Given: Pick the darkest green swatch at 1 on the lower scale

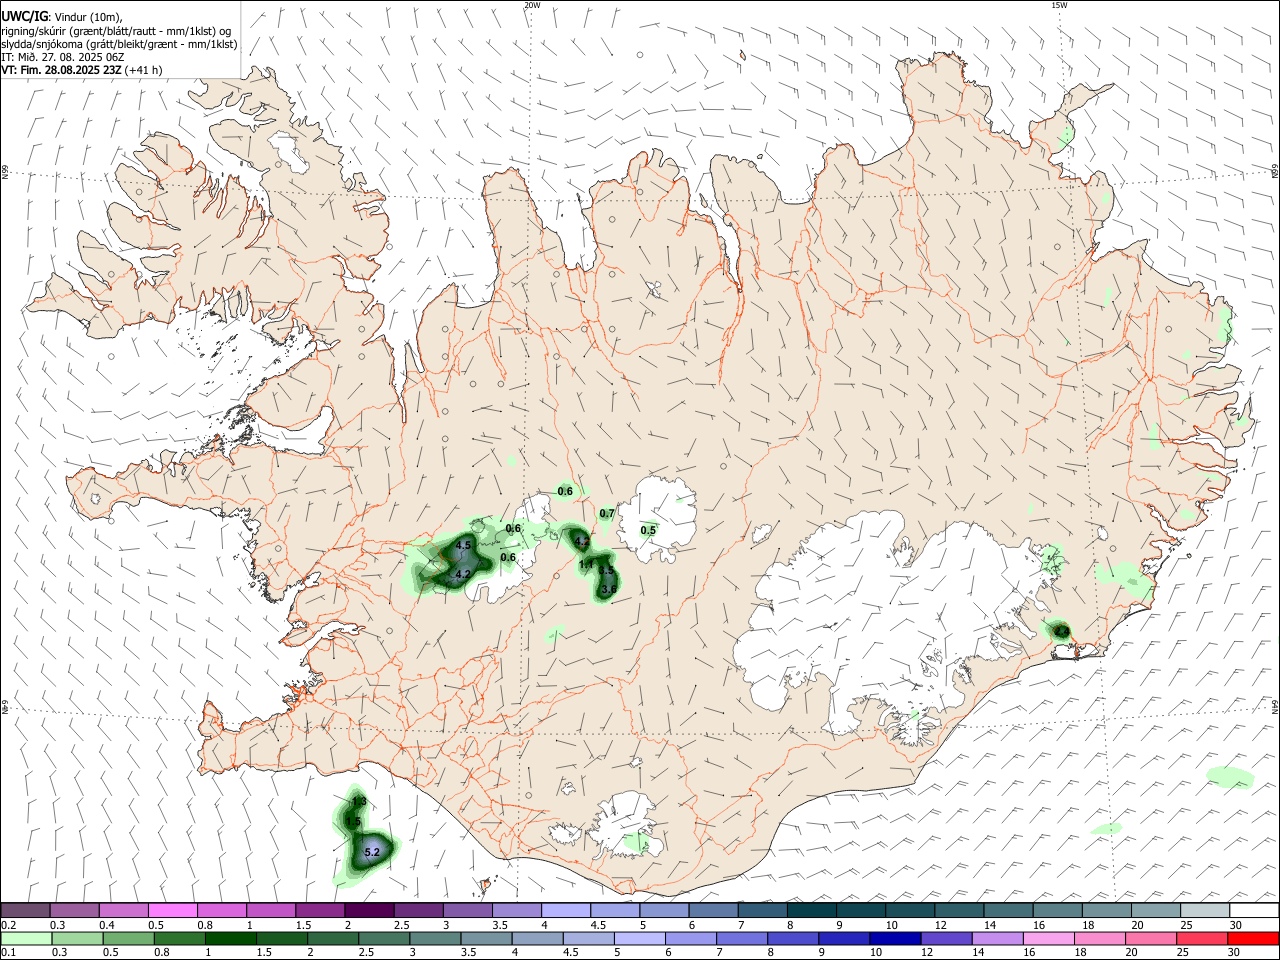Looking at the screenshot, I should (x=230, y=939).
